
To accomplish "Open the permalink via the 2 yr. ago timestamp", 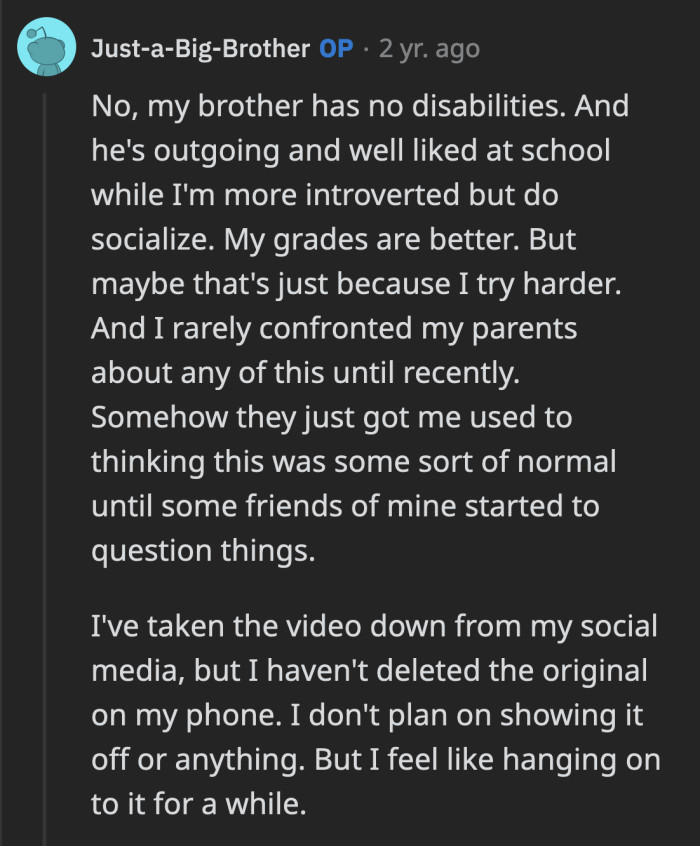I will 429,46.
